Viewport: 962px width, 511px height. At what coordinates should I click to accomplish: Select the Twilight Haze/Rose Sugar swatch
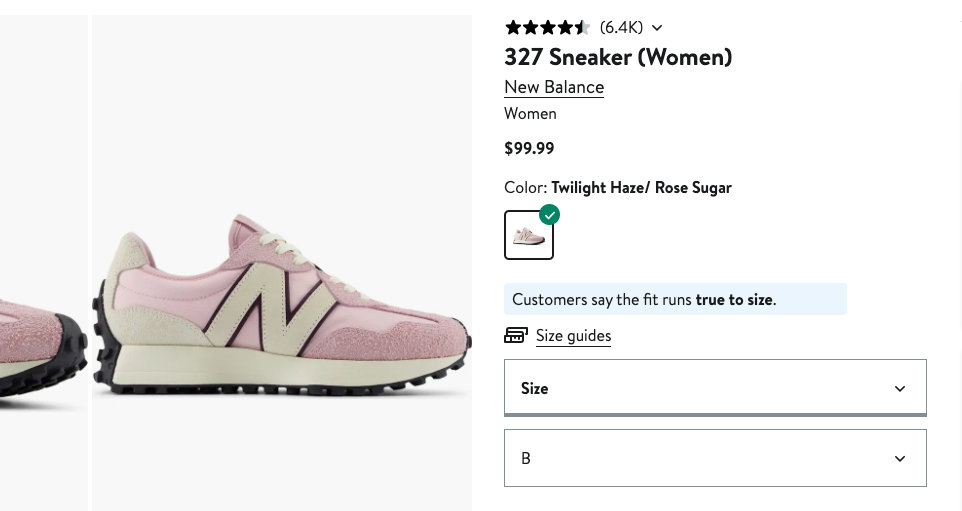[529, 236]
